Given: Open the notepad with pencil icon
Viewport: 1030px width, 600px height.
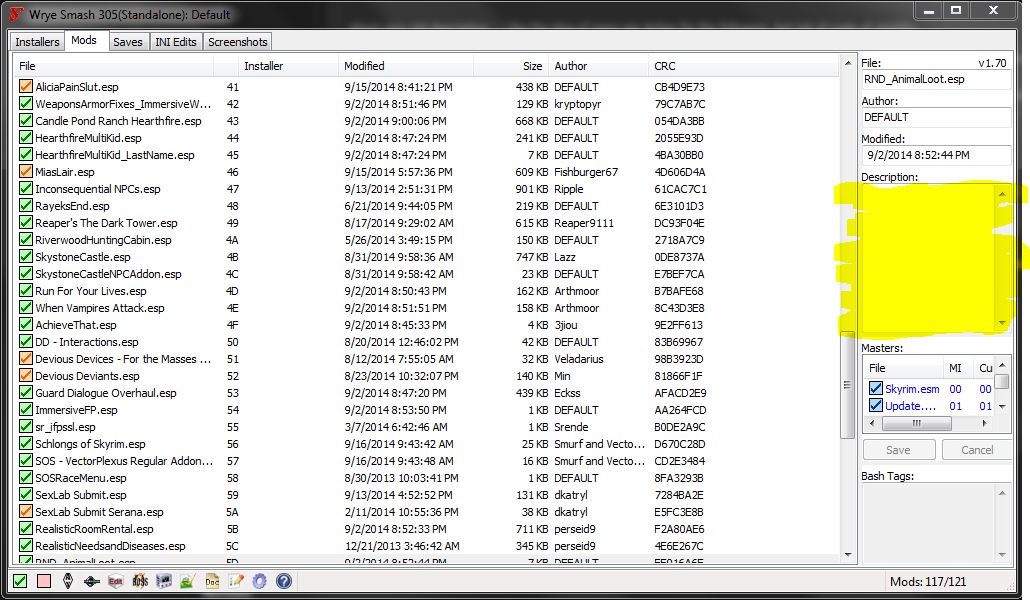Looking at the screenshot, I should [236, 581].
